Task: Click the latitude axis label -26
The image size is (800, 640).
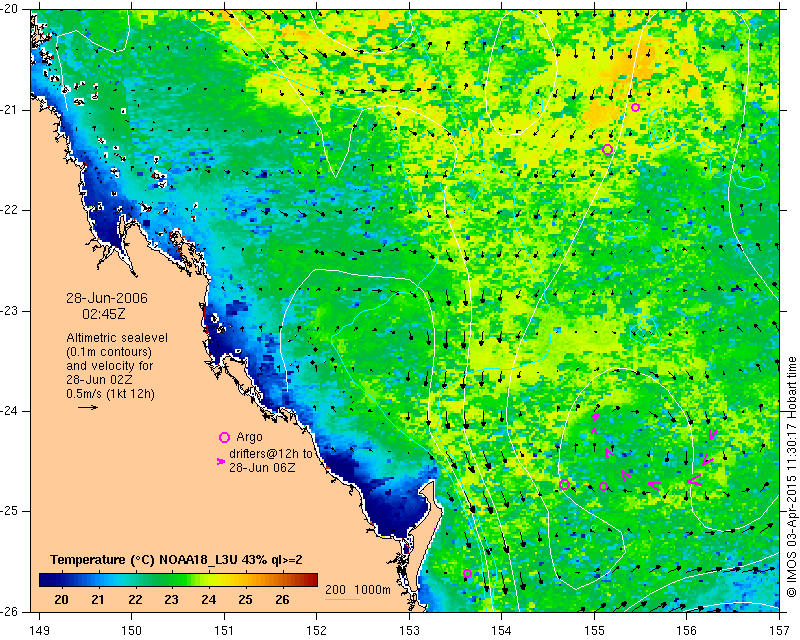Action: (11, 611)
